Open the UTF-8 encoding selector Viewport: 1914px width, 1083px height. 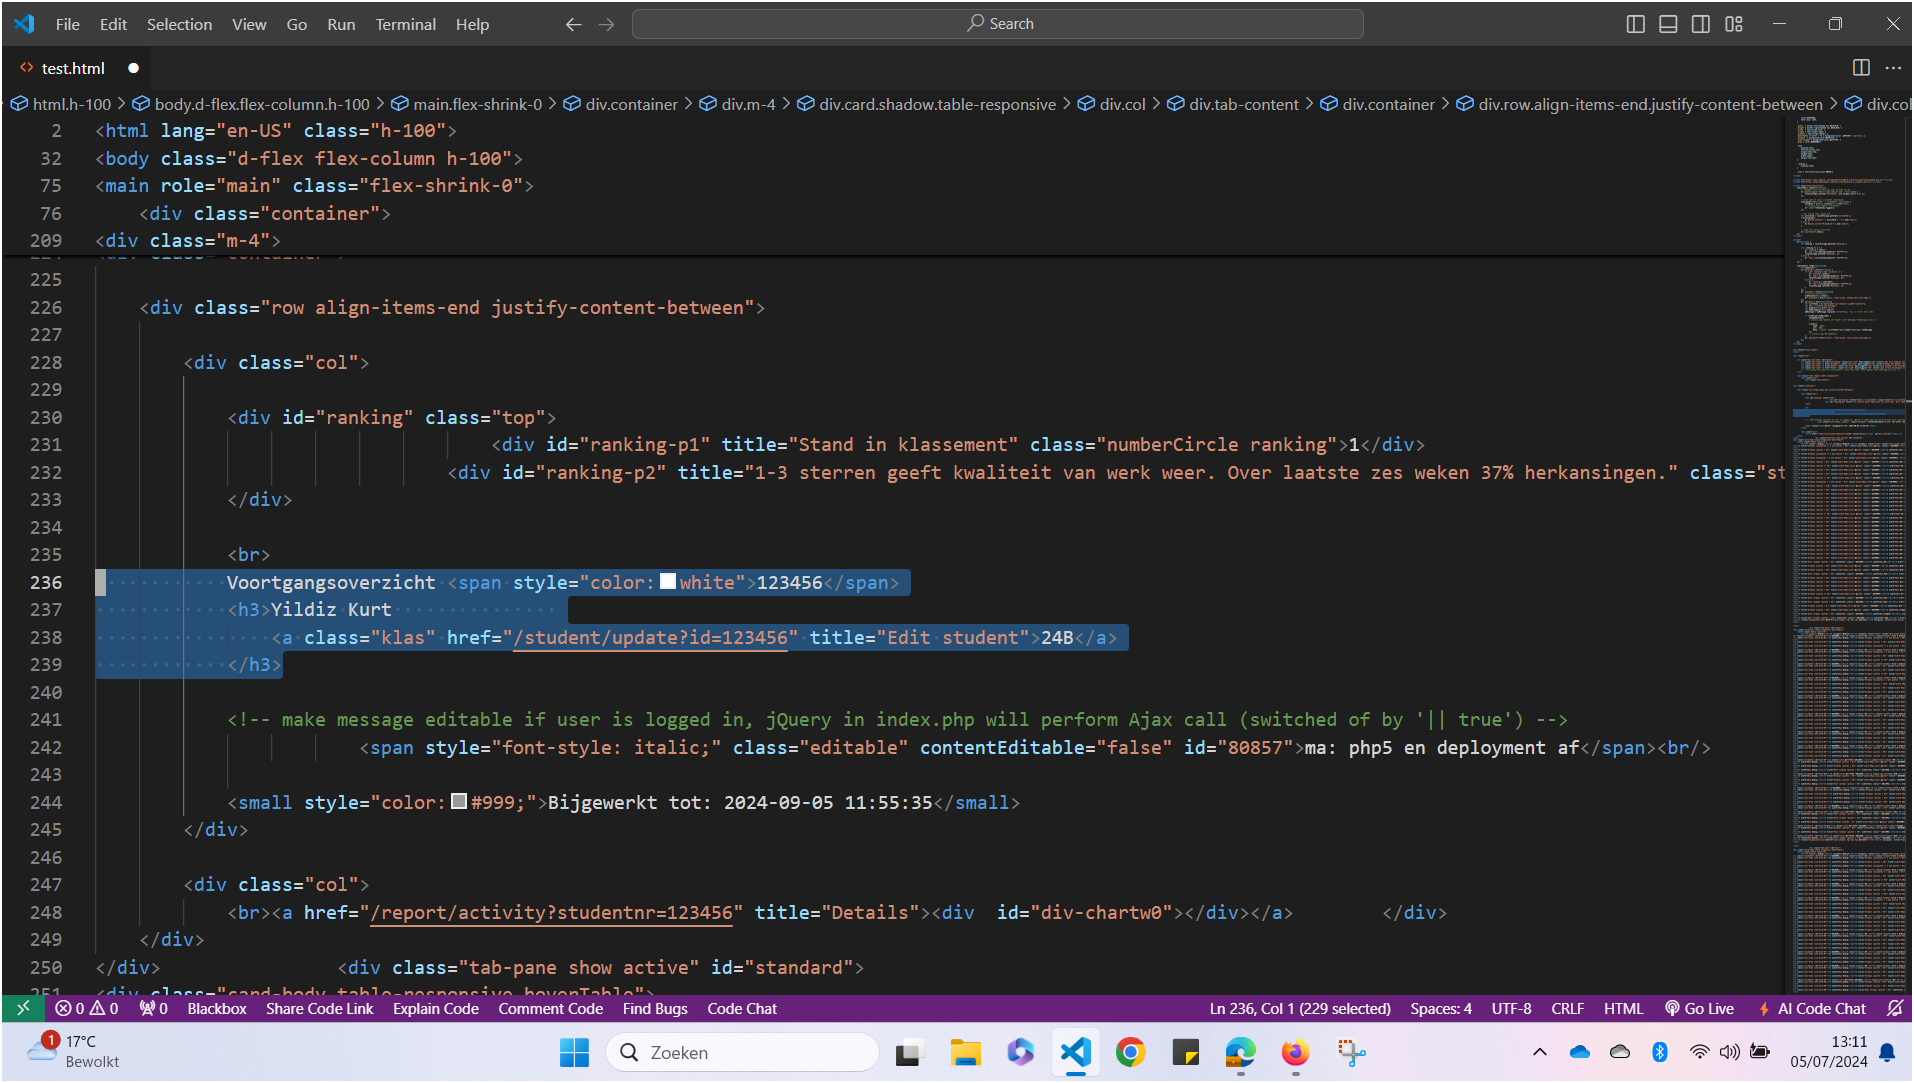1511,1008
